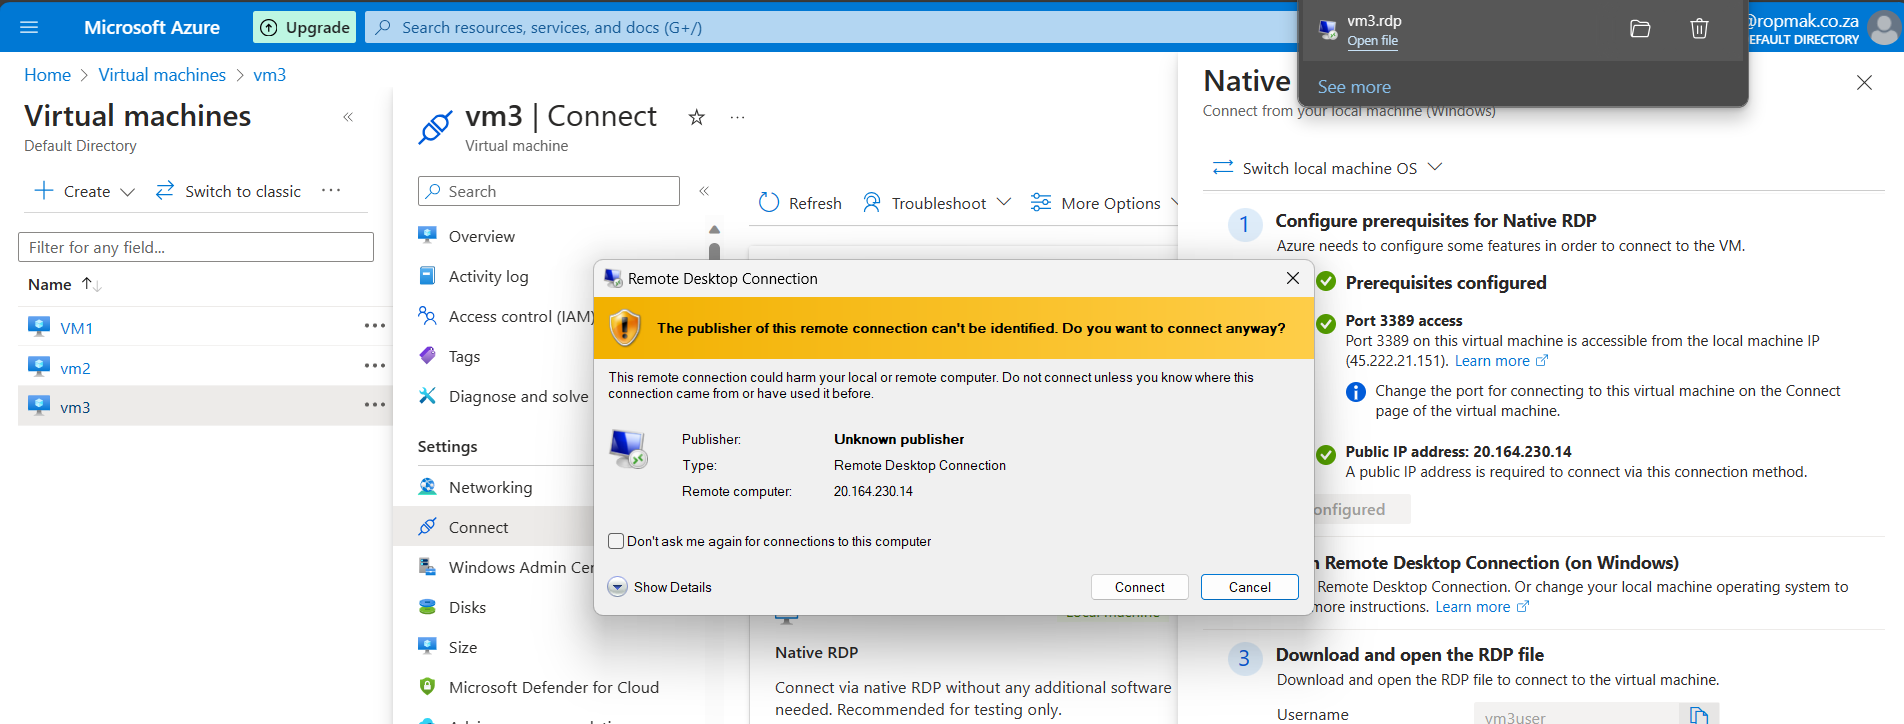Click Refresh on the Connect toolbar
The height and width of the screenshot is (724, 1904).
coord(800,203)
